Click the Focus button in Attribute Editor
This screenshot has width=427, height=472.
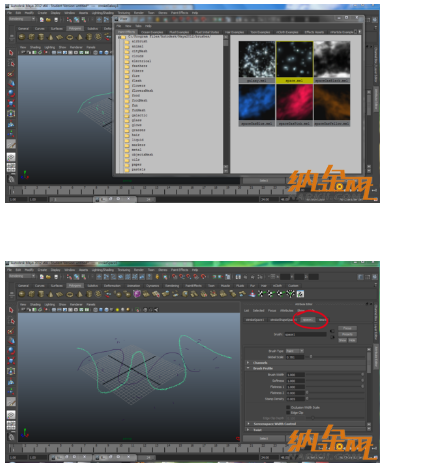[x=347, y=328]
